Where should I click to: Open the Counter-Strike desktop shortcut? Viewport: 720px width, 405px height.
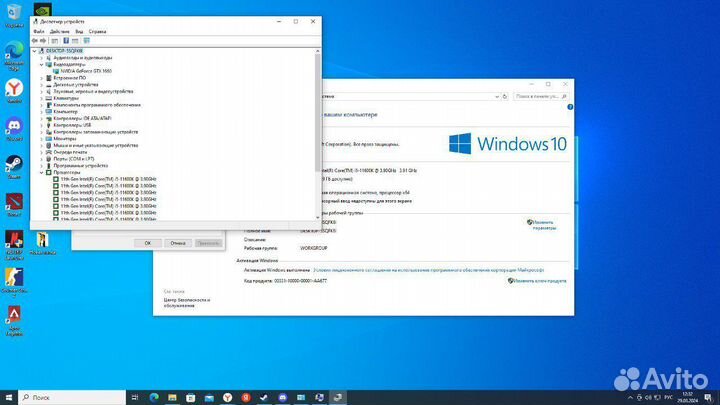[x=14, y=282]
